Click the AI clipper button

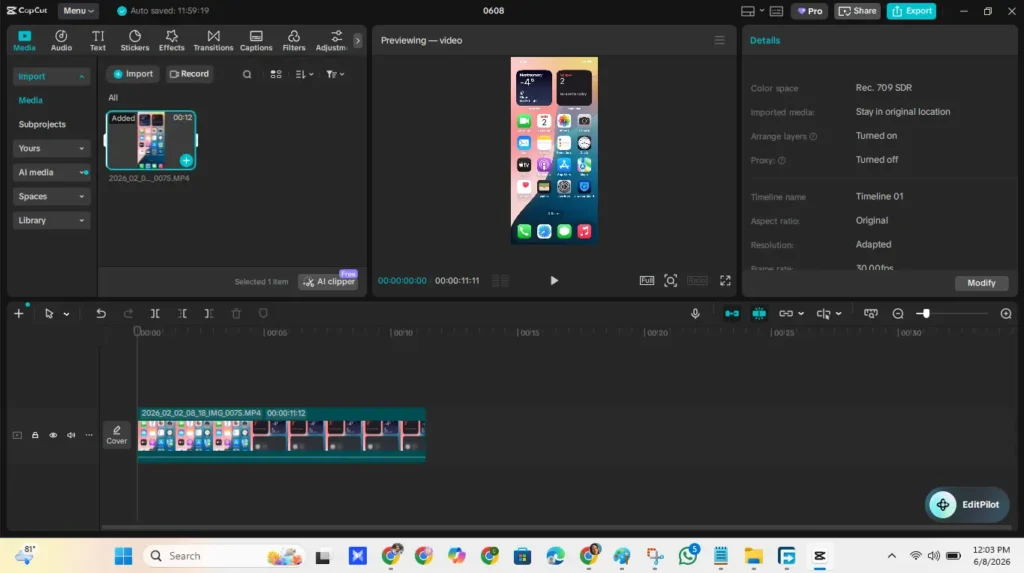click(328, 282)
